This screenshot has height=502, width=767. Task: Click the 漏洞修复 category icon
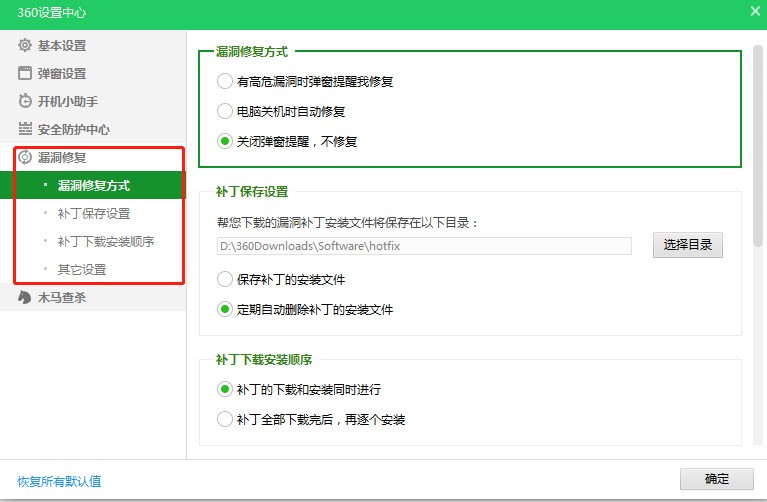pos(25,157)
